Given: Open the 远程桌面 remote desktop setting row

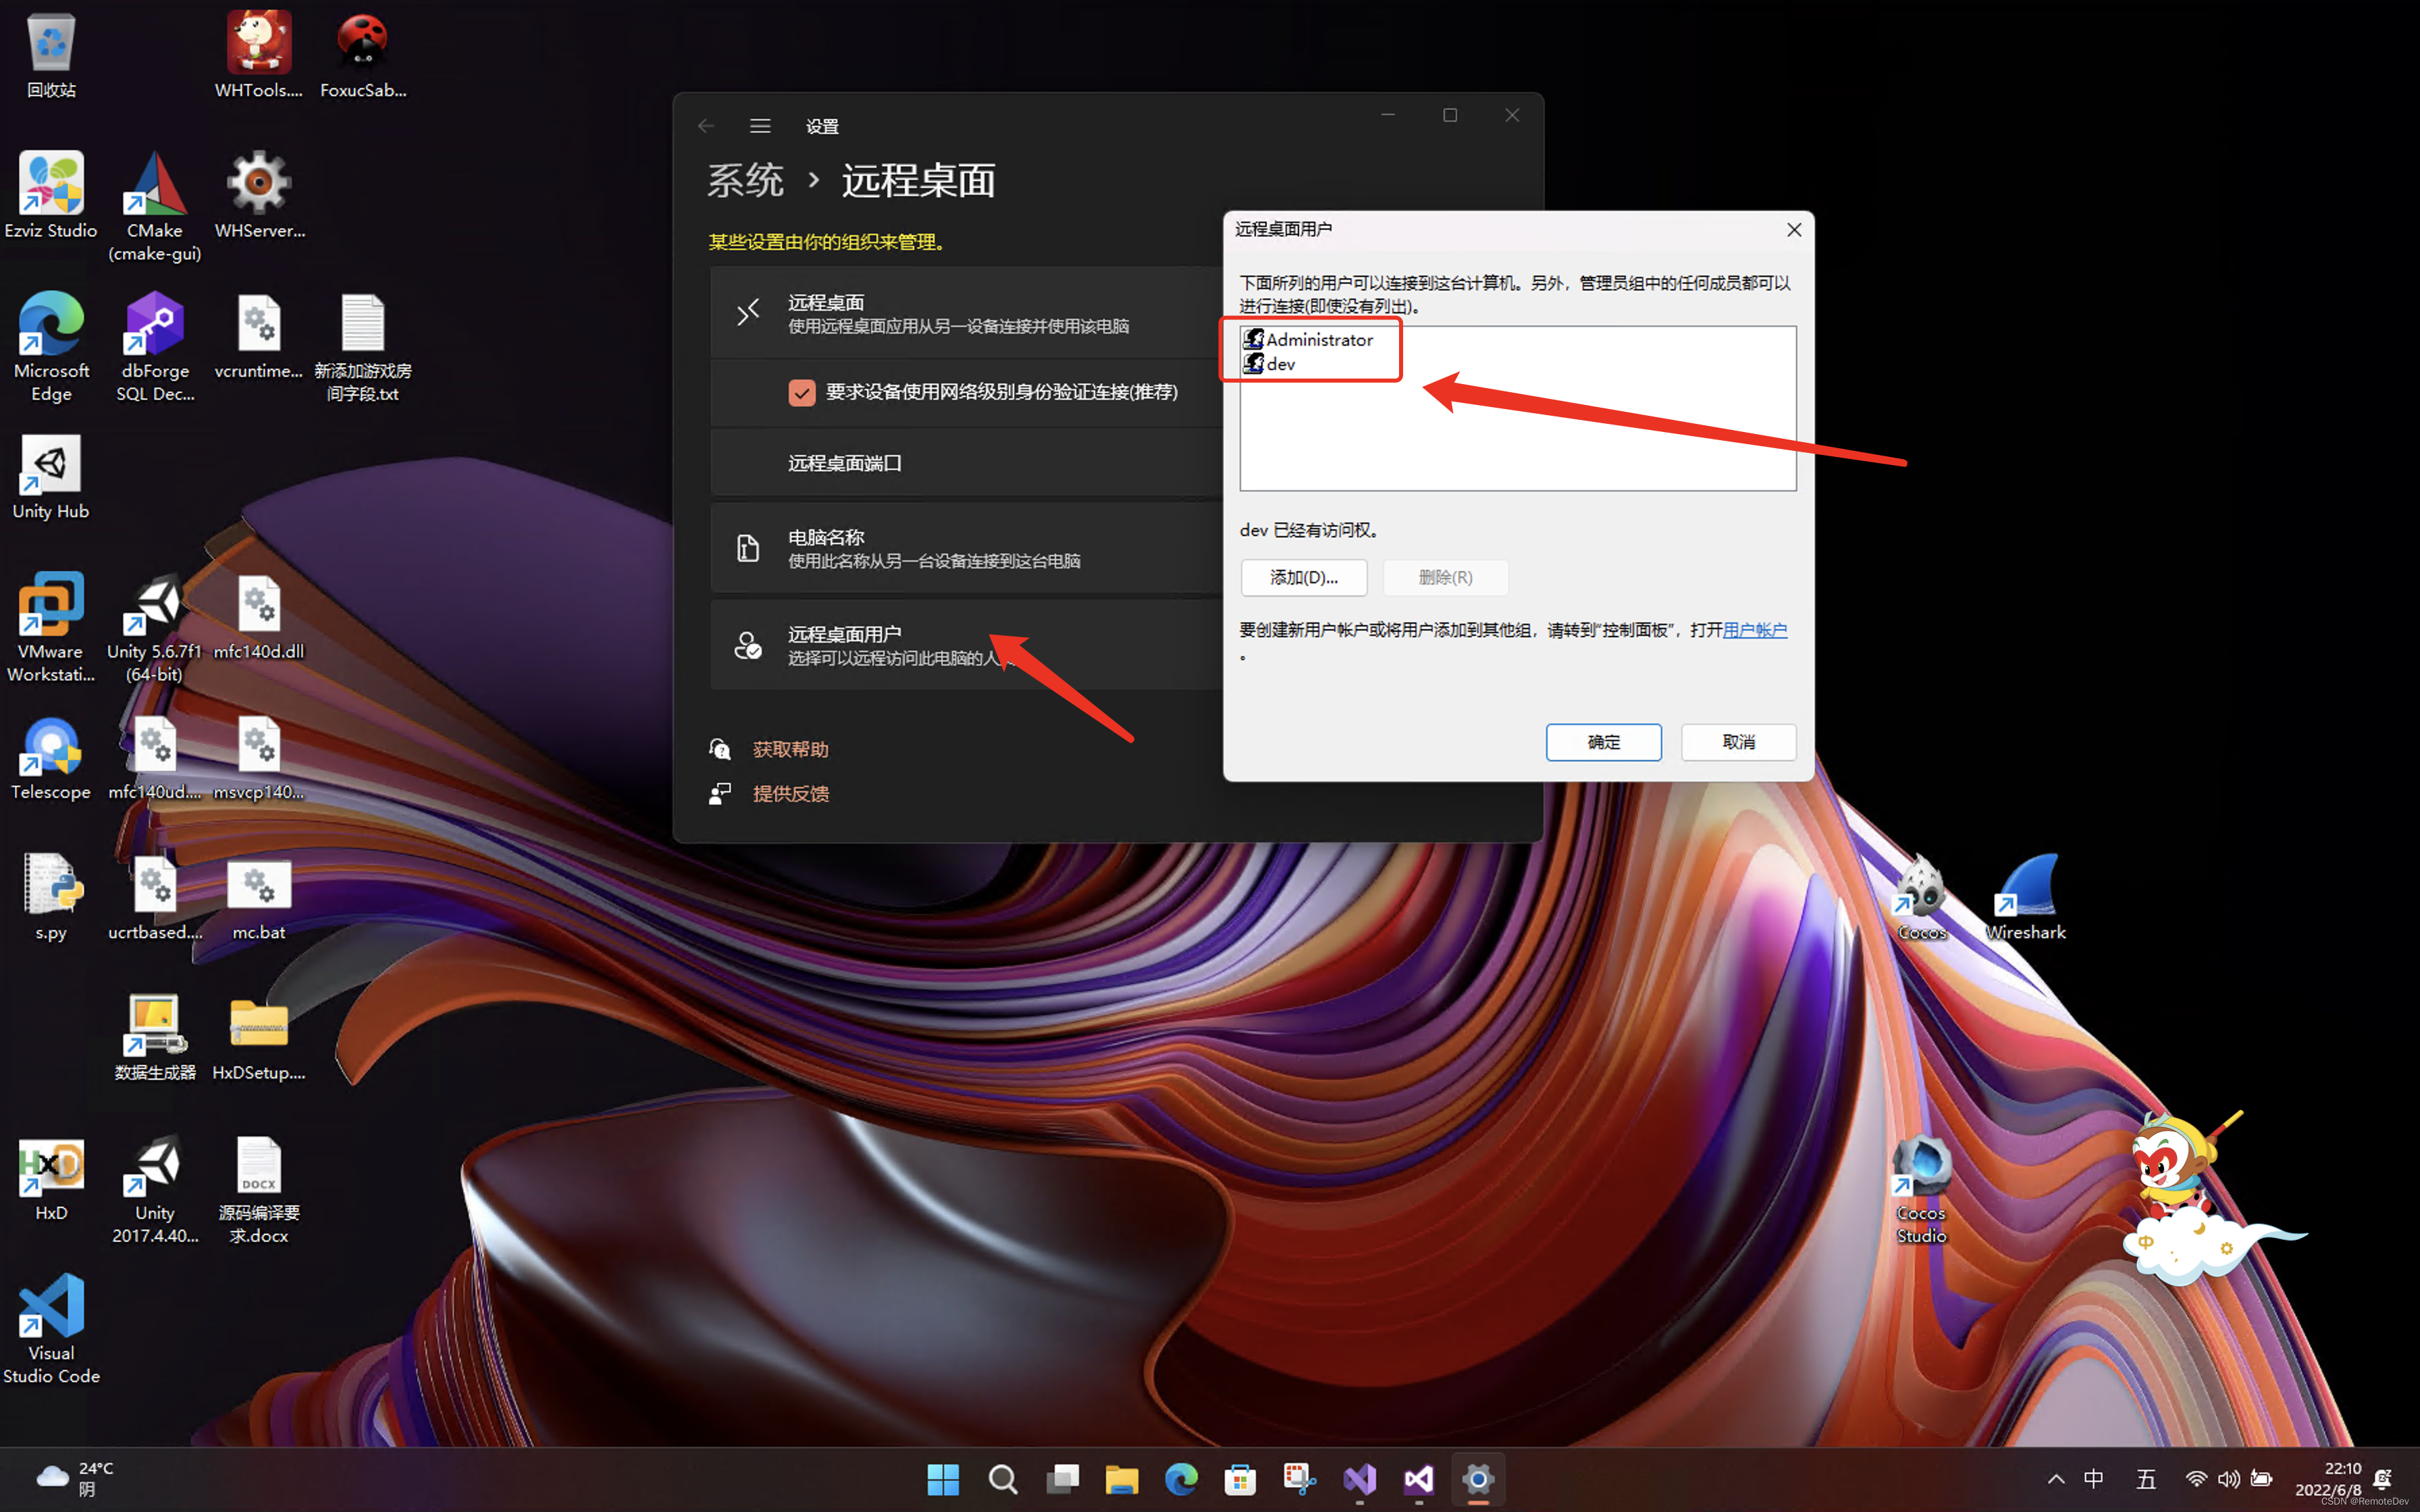Looking at the screenshot, I should 966,313.
